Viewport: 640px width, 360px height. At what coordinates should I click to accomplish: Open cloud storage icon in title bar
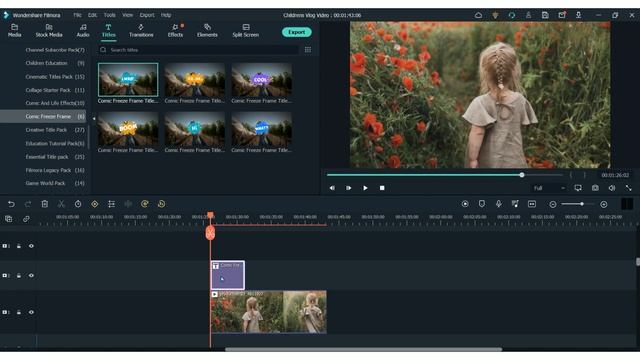click(478, 15)
